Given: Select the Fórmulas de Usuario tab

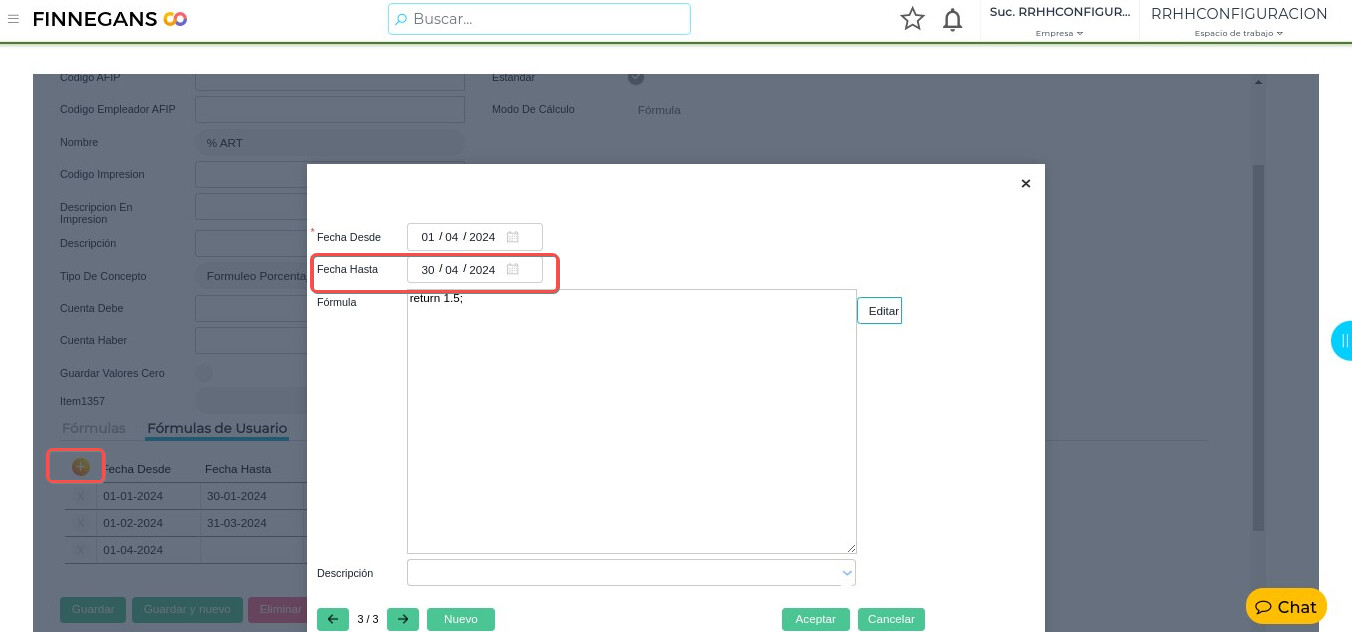Looking at the screenshot, I should tap(217, 428).
